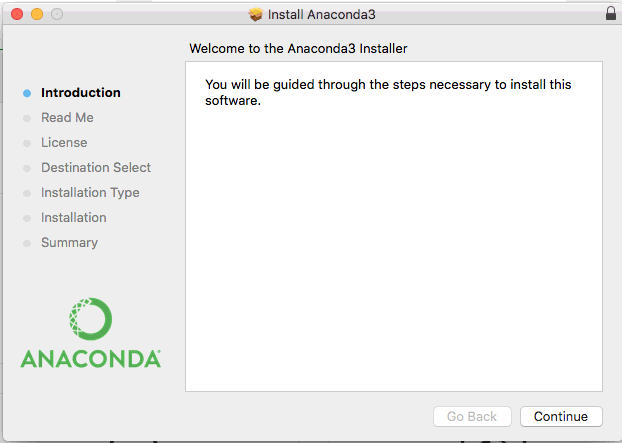Screen dimensions: 622x443
Task: Click the lock icon in the title bar
Action: pyautogui.click(x=611, y=13)
